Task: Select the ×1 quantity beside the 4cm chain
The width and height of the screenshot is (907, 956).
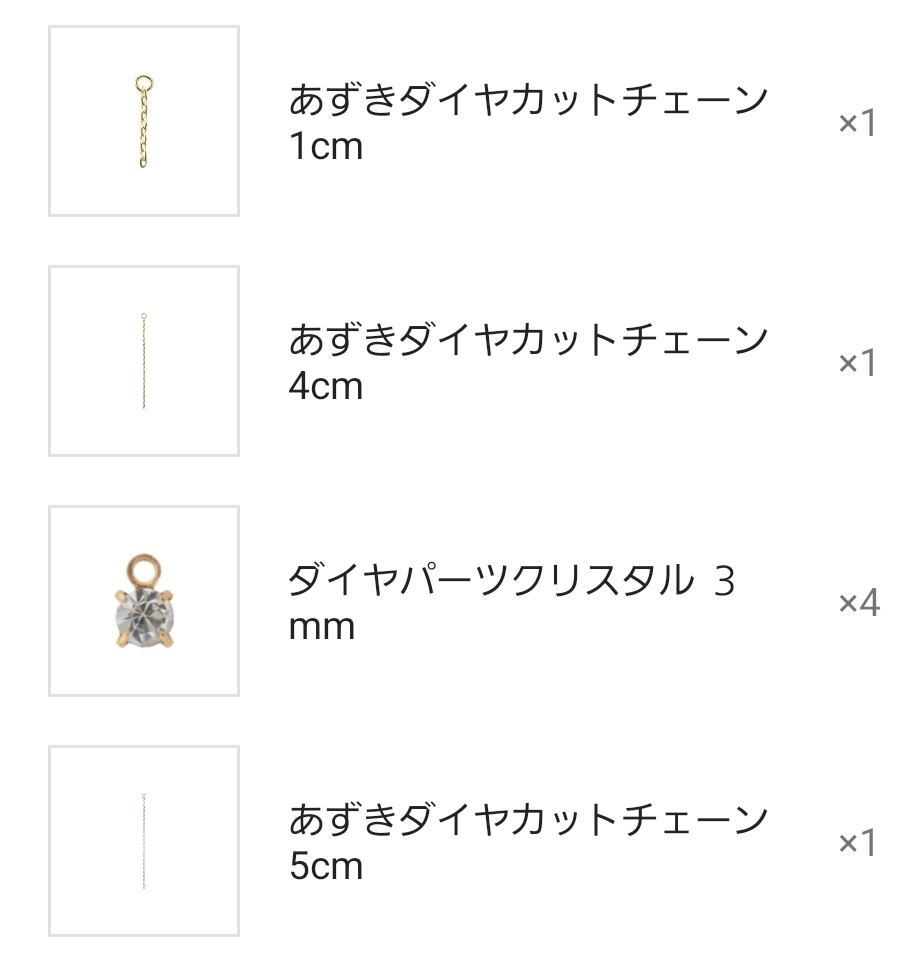Action: pyautogui.click(x=857, y=363)
